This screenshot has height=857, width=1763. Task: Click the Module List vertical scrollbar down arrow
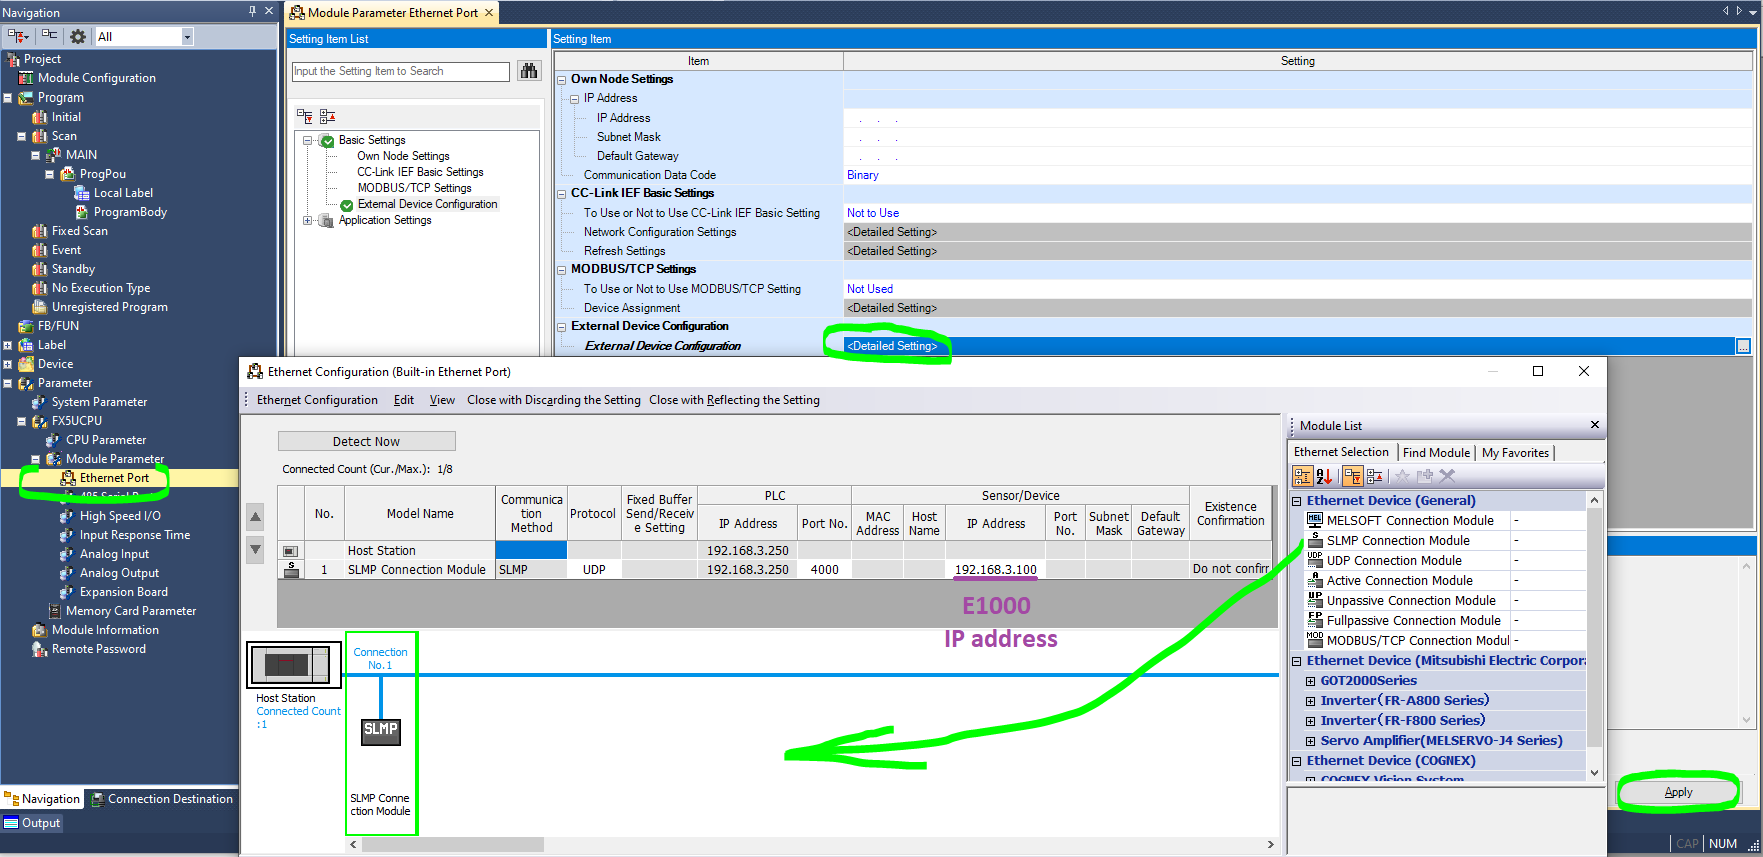1594,773
